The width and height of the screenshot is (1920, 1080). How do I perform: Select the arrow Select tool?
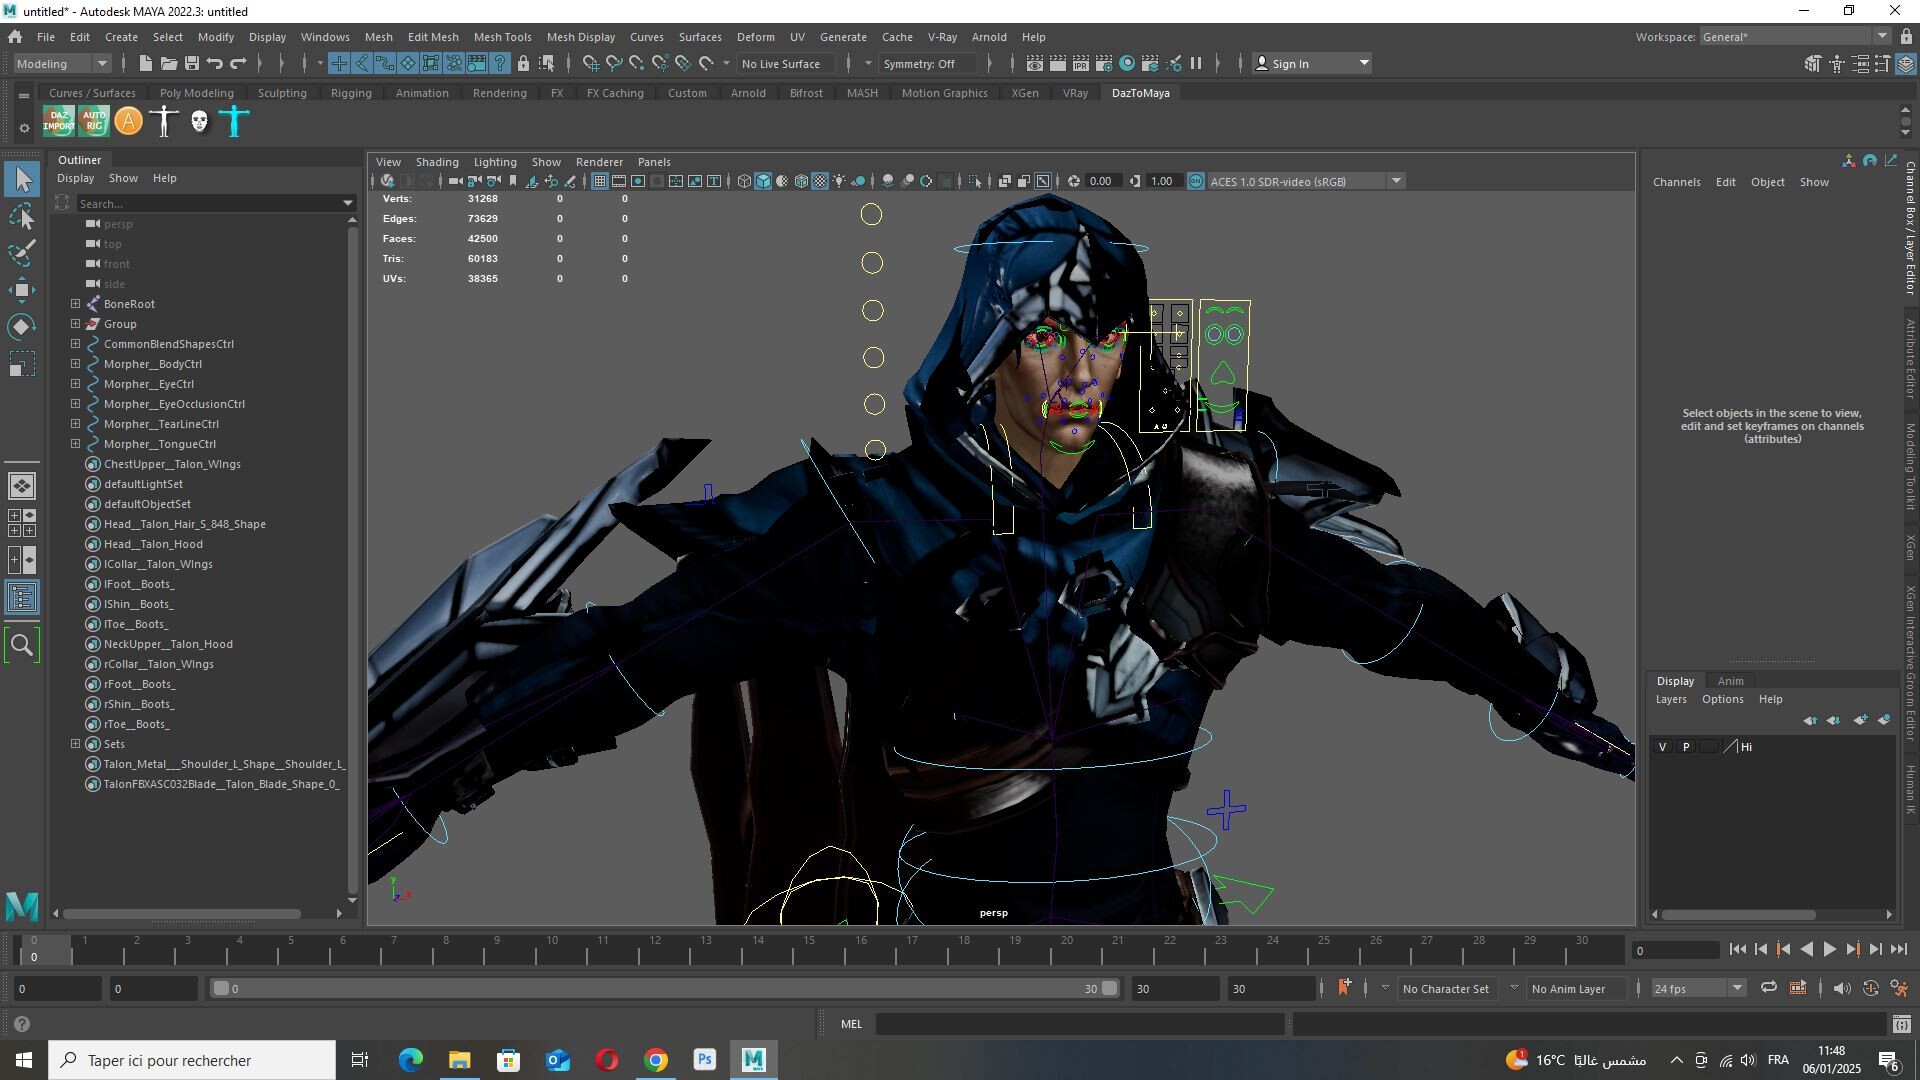coord(22,180)
